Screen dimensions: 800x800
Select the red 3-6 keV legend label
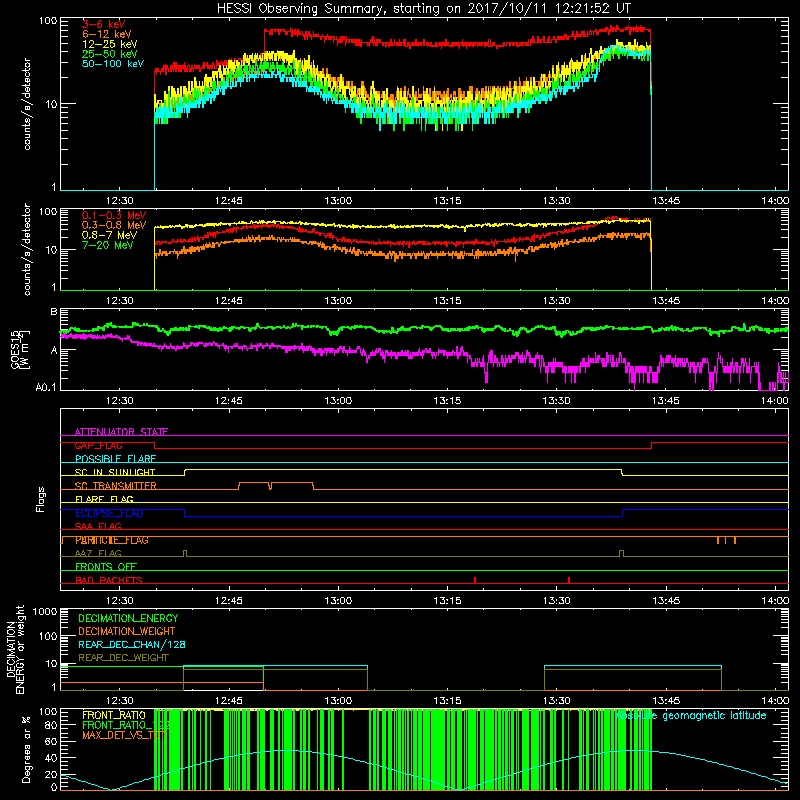[104, 24]
